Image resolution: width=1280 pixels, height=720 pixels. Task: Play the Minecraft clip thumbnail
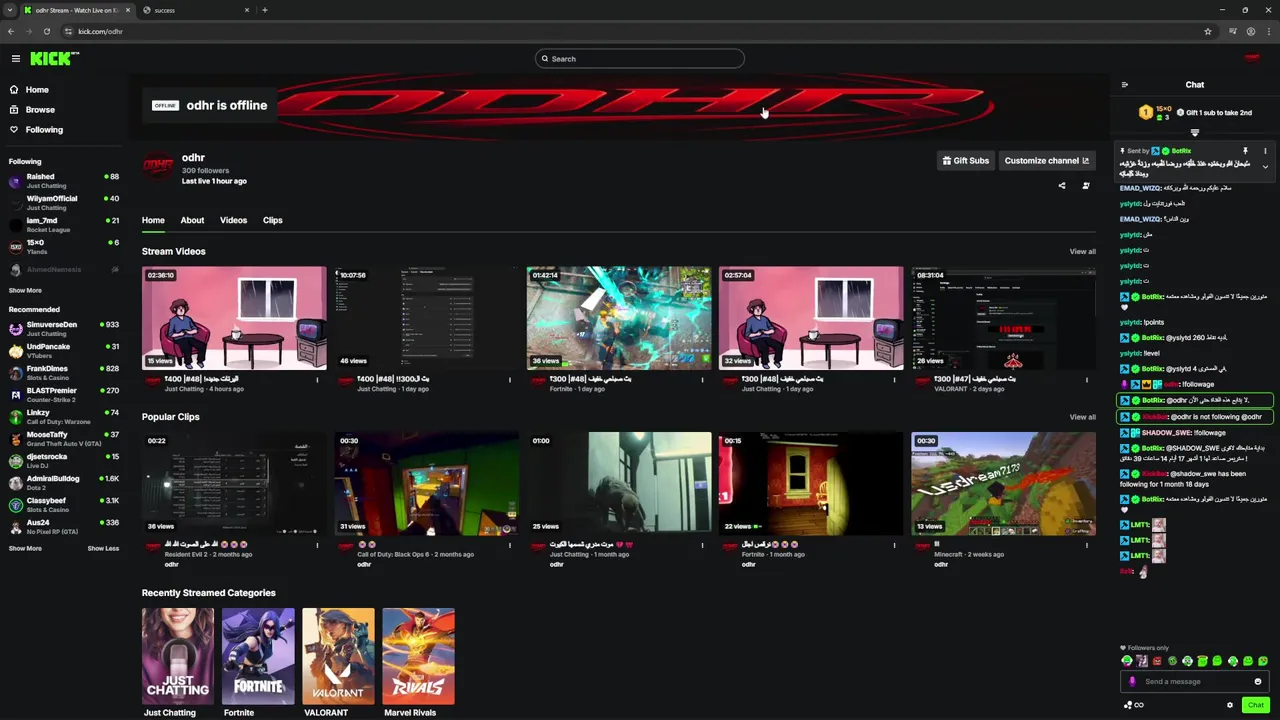coord(1003,484)
